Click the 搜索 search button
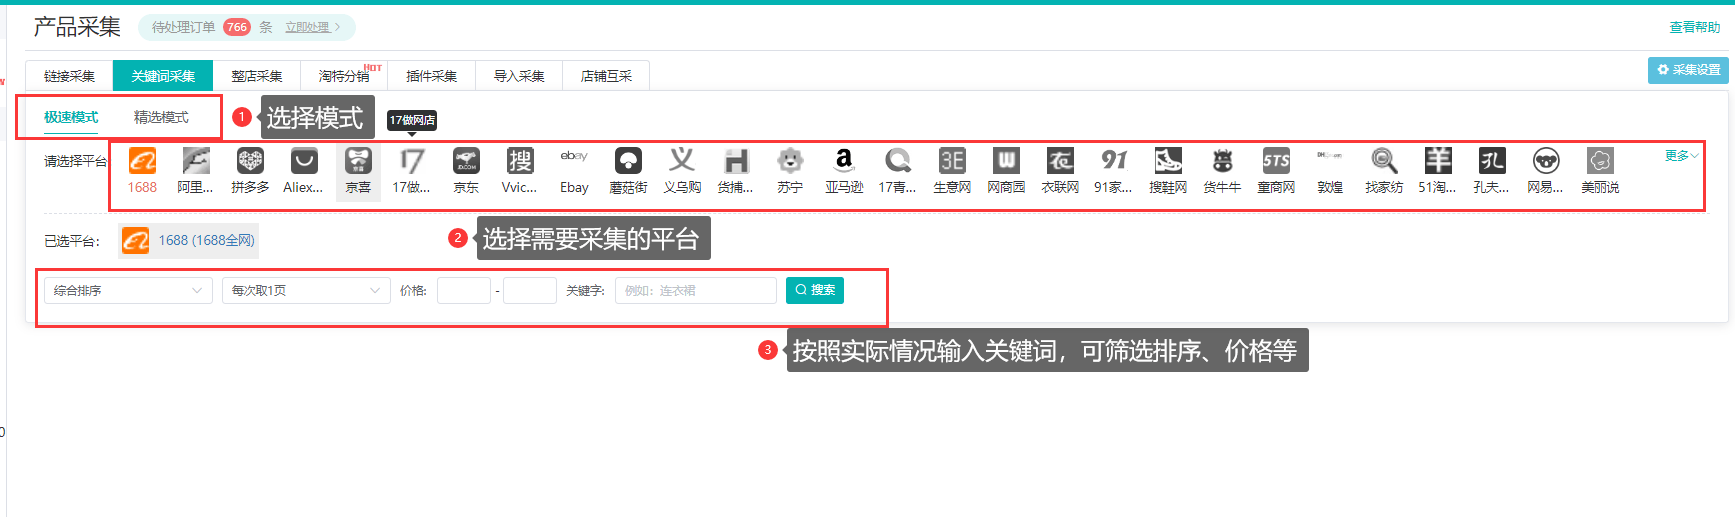Image resolution: width=1735 pixels, height=517 pixels. coord(815,290)
